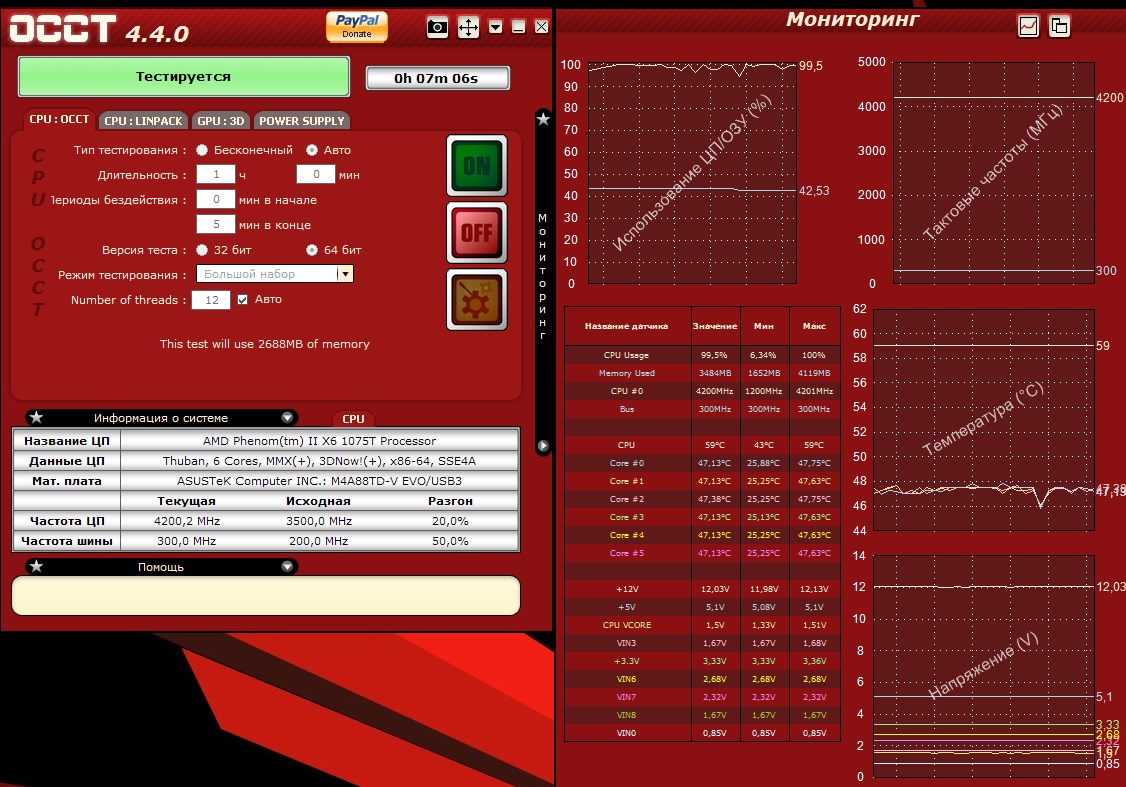The width and height of the screenshot is (1126, 787).
Task: Click the Напряжение voltage graph
Action: 984,666
